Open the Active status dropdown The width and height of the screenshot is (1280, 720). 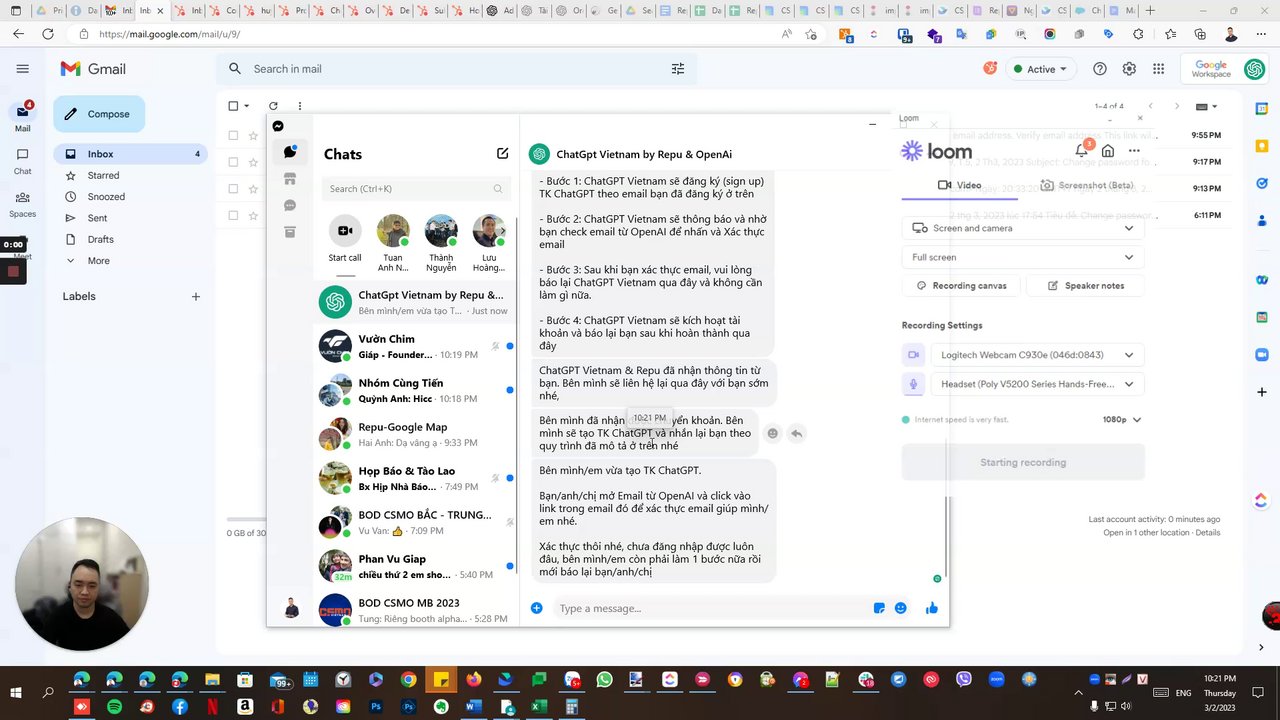[1040, 69]
